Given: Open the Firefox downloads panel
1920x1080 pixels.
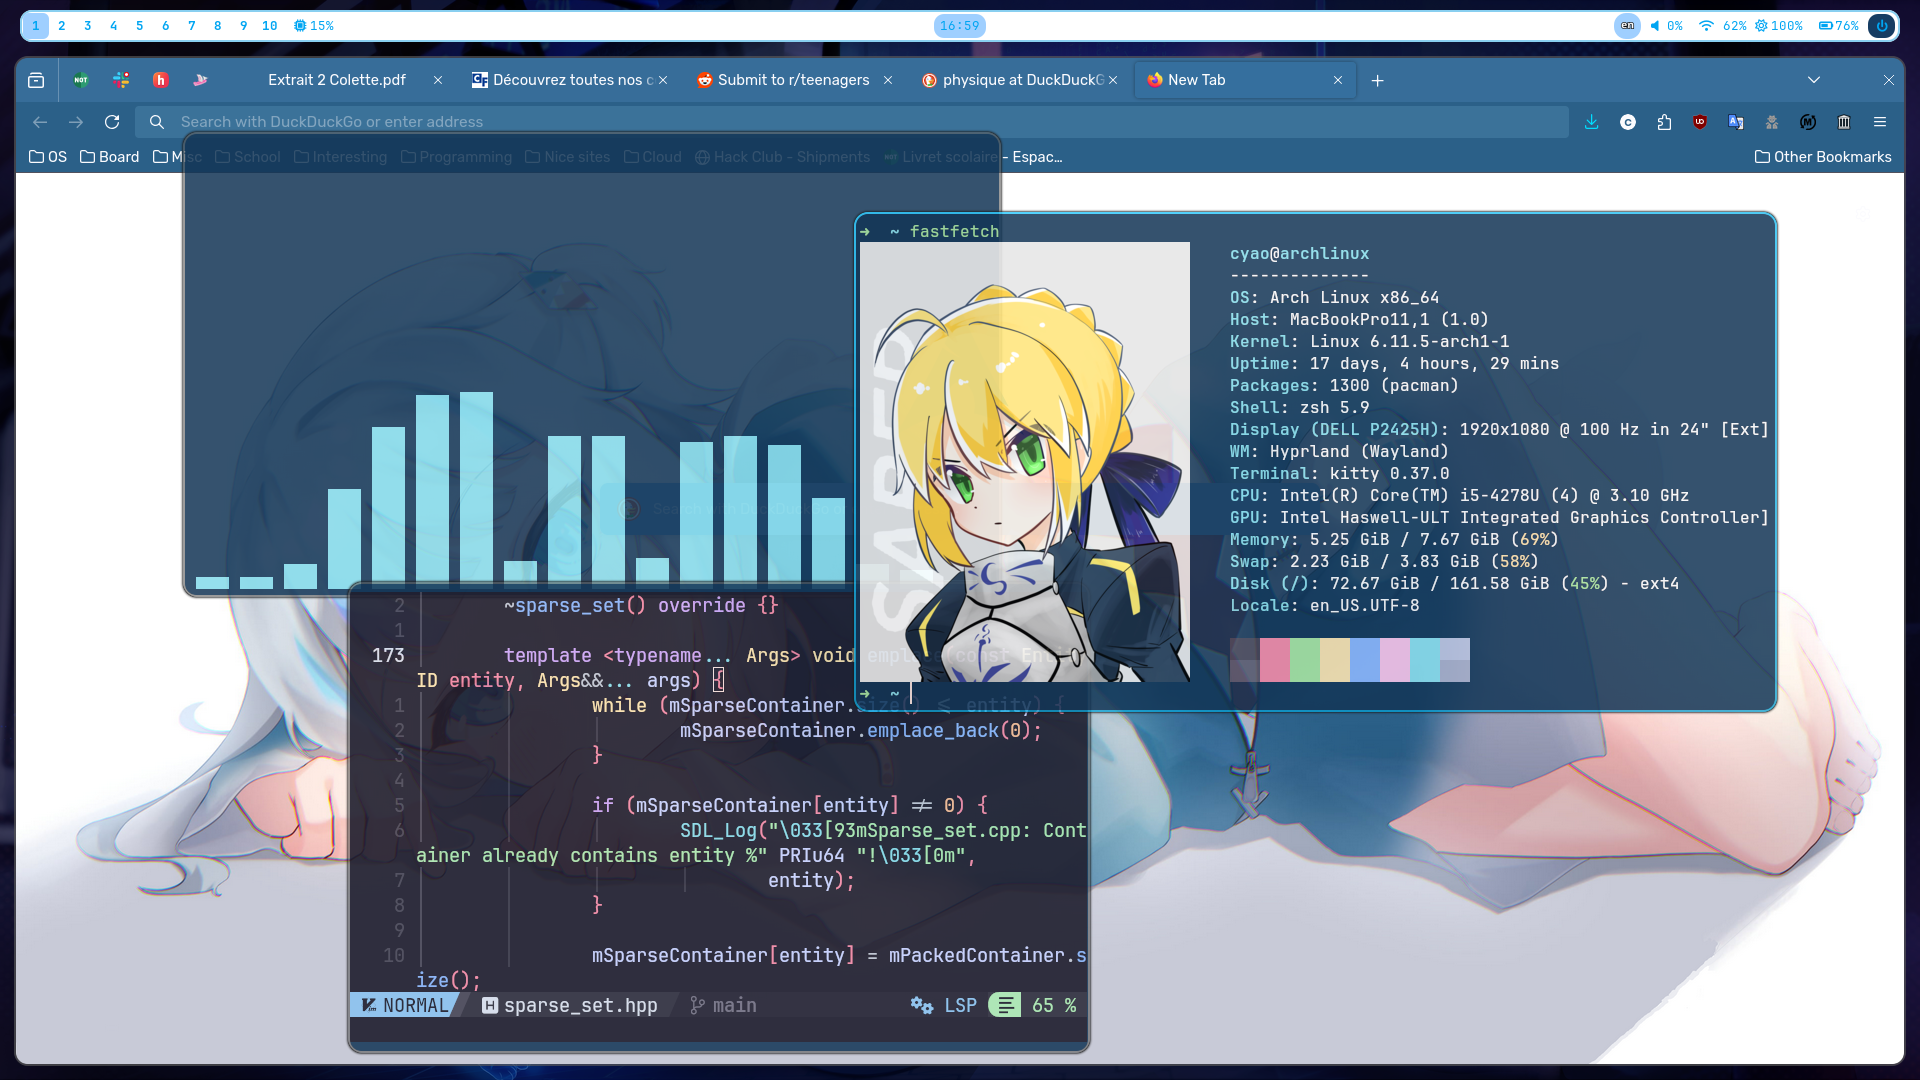Looking at the screenshot, I should point(1592,122).
